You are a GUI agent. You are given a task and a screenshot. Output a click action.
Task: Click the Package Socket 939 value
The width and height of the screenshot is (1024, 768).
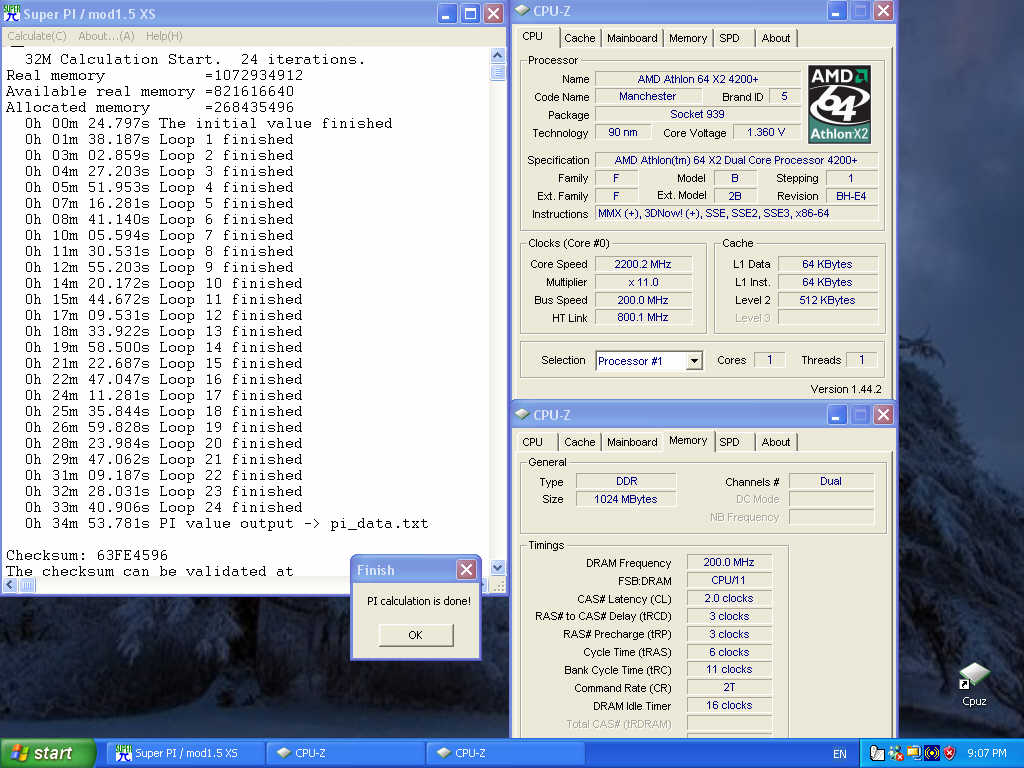pyautogui.click(x=697, y=114)
